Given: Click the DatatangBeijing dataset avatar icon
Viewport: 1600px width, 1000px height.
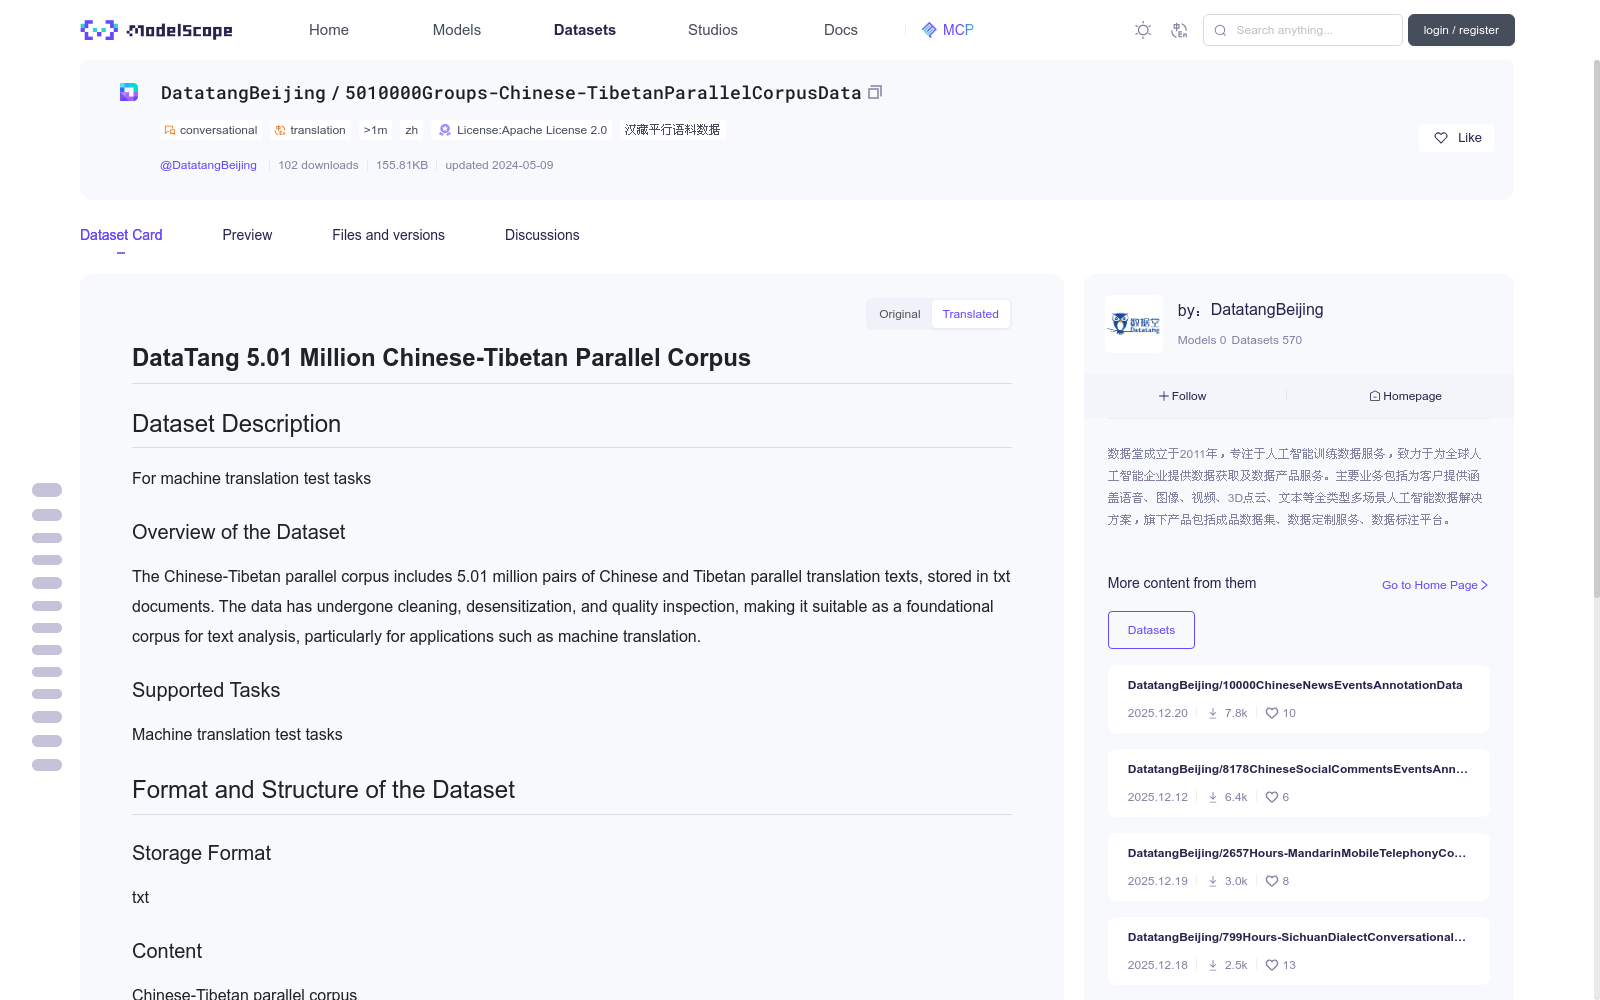Looking at the screenshot, I should point(129,92).
